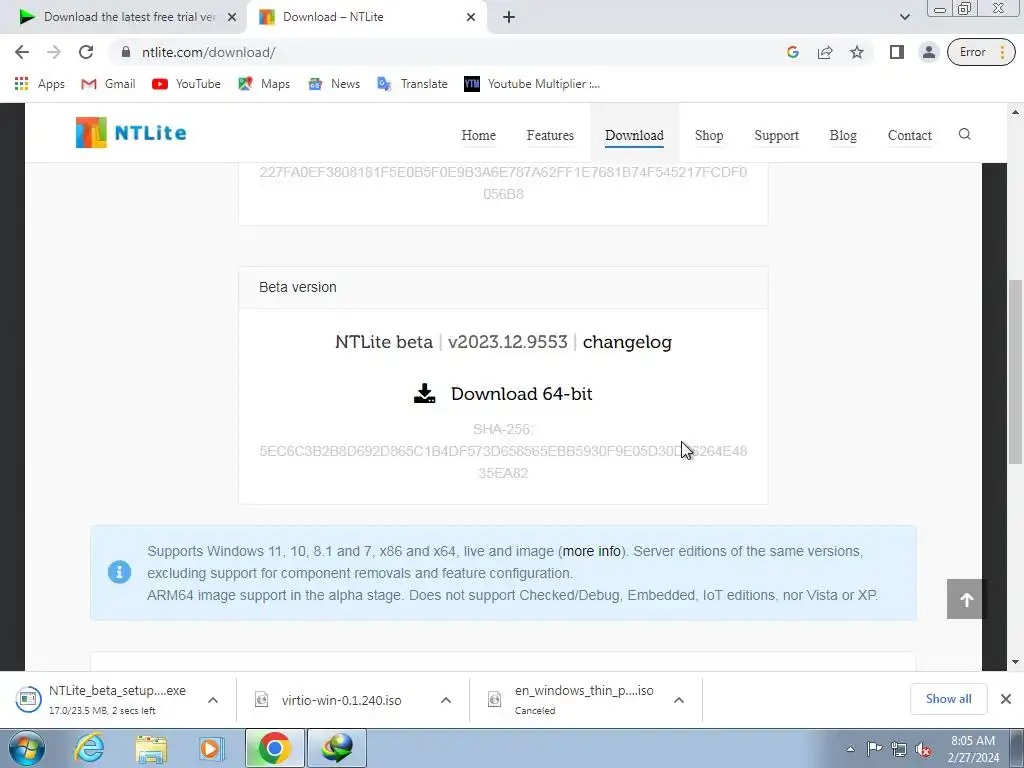Open Windows Media Player from taskbar
1024x768 pixels.
click(212, 748)
